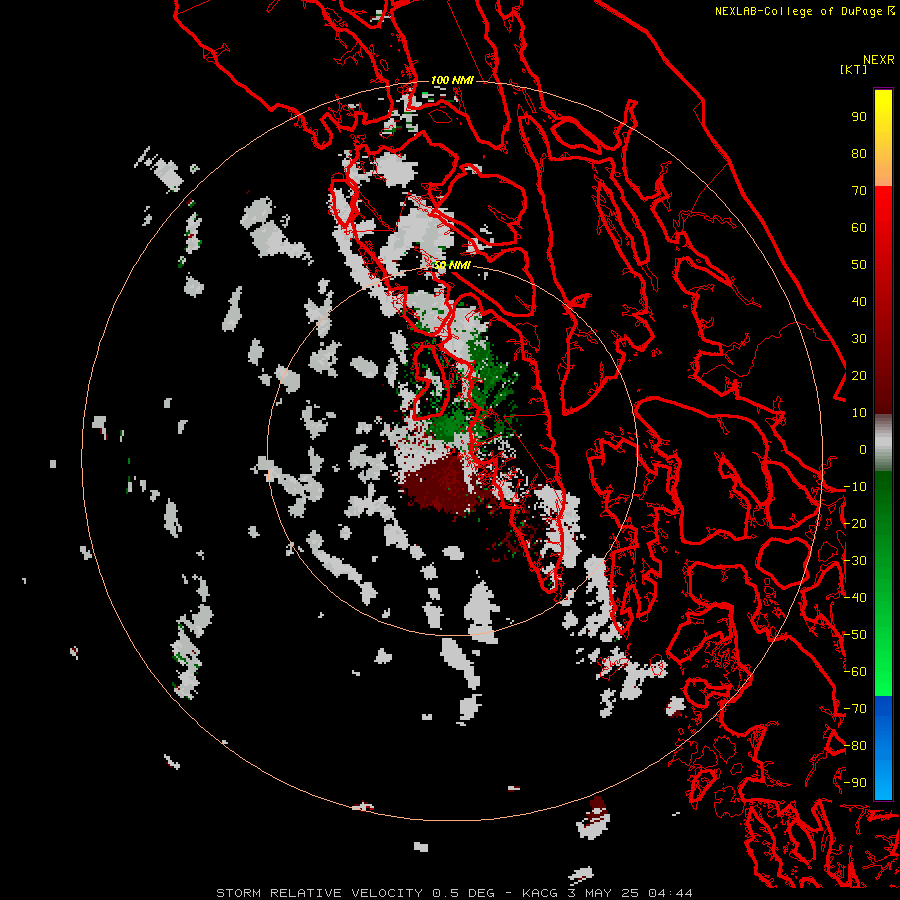Screen dimensions: 900x900
Task: Click the -20 value on the color scale
Action: (855, 524)
